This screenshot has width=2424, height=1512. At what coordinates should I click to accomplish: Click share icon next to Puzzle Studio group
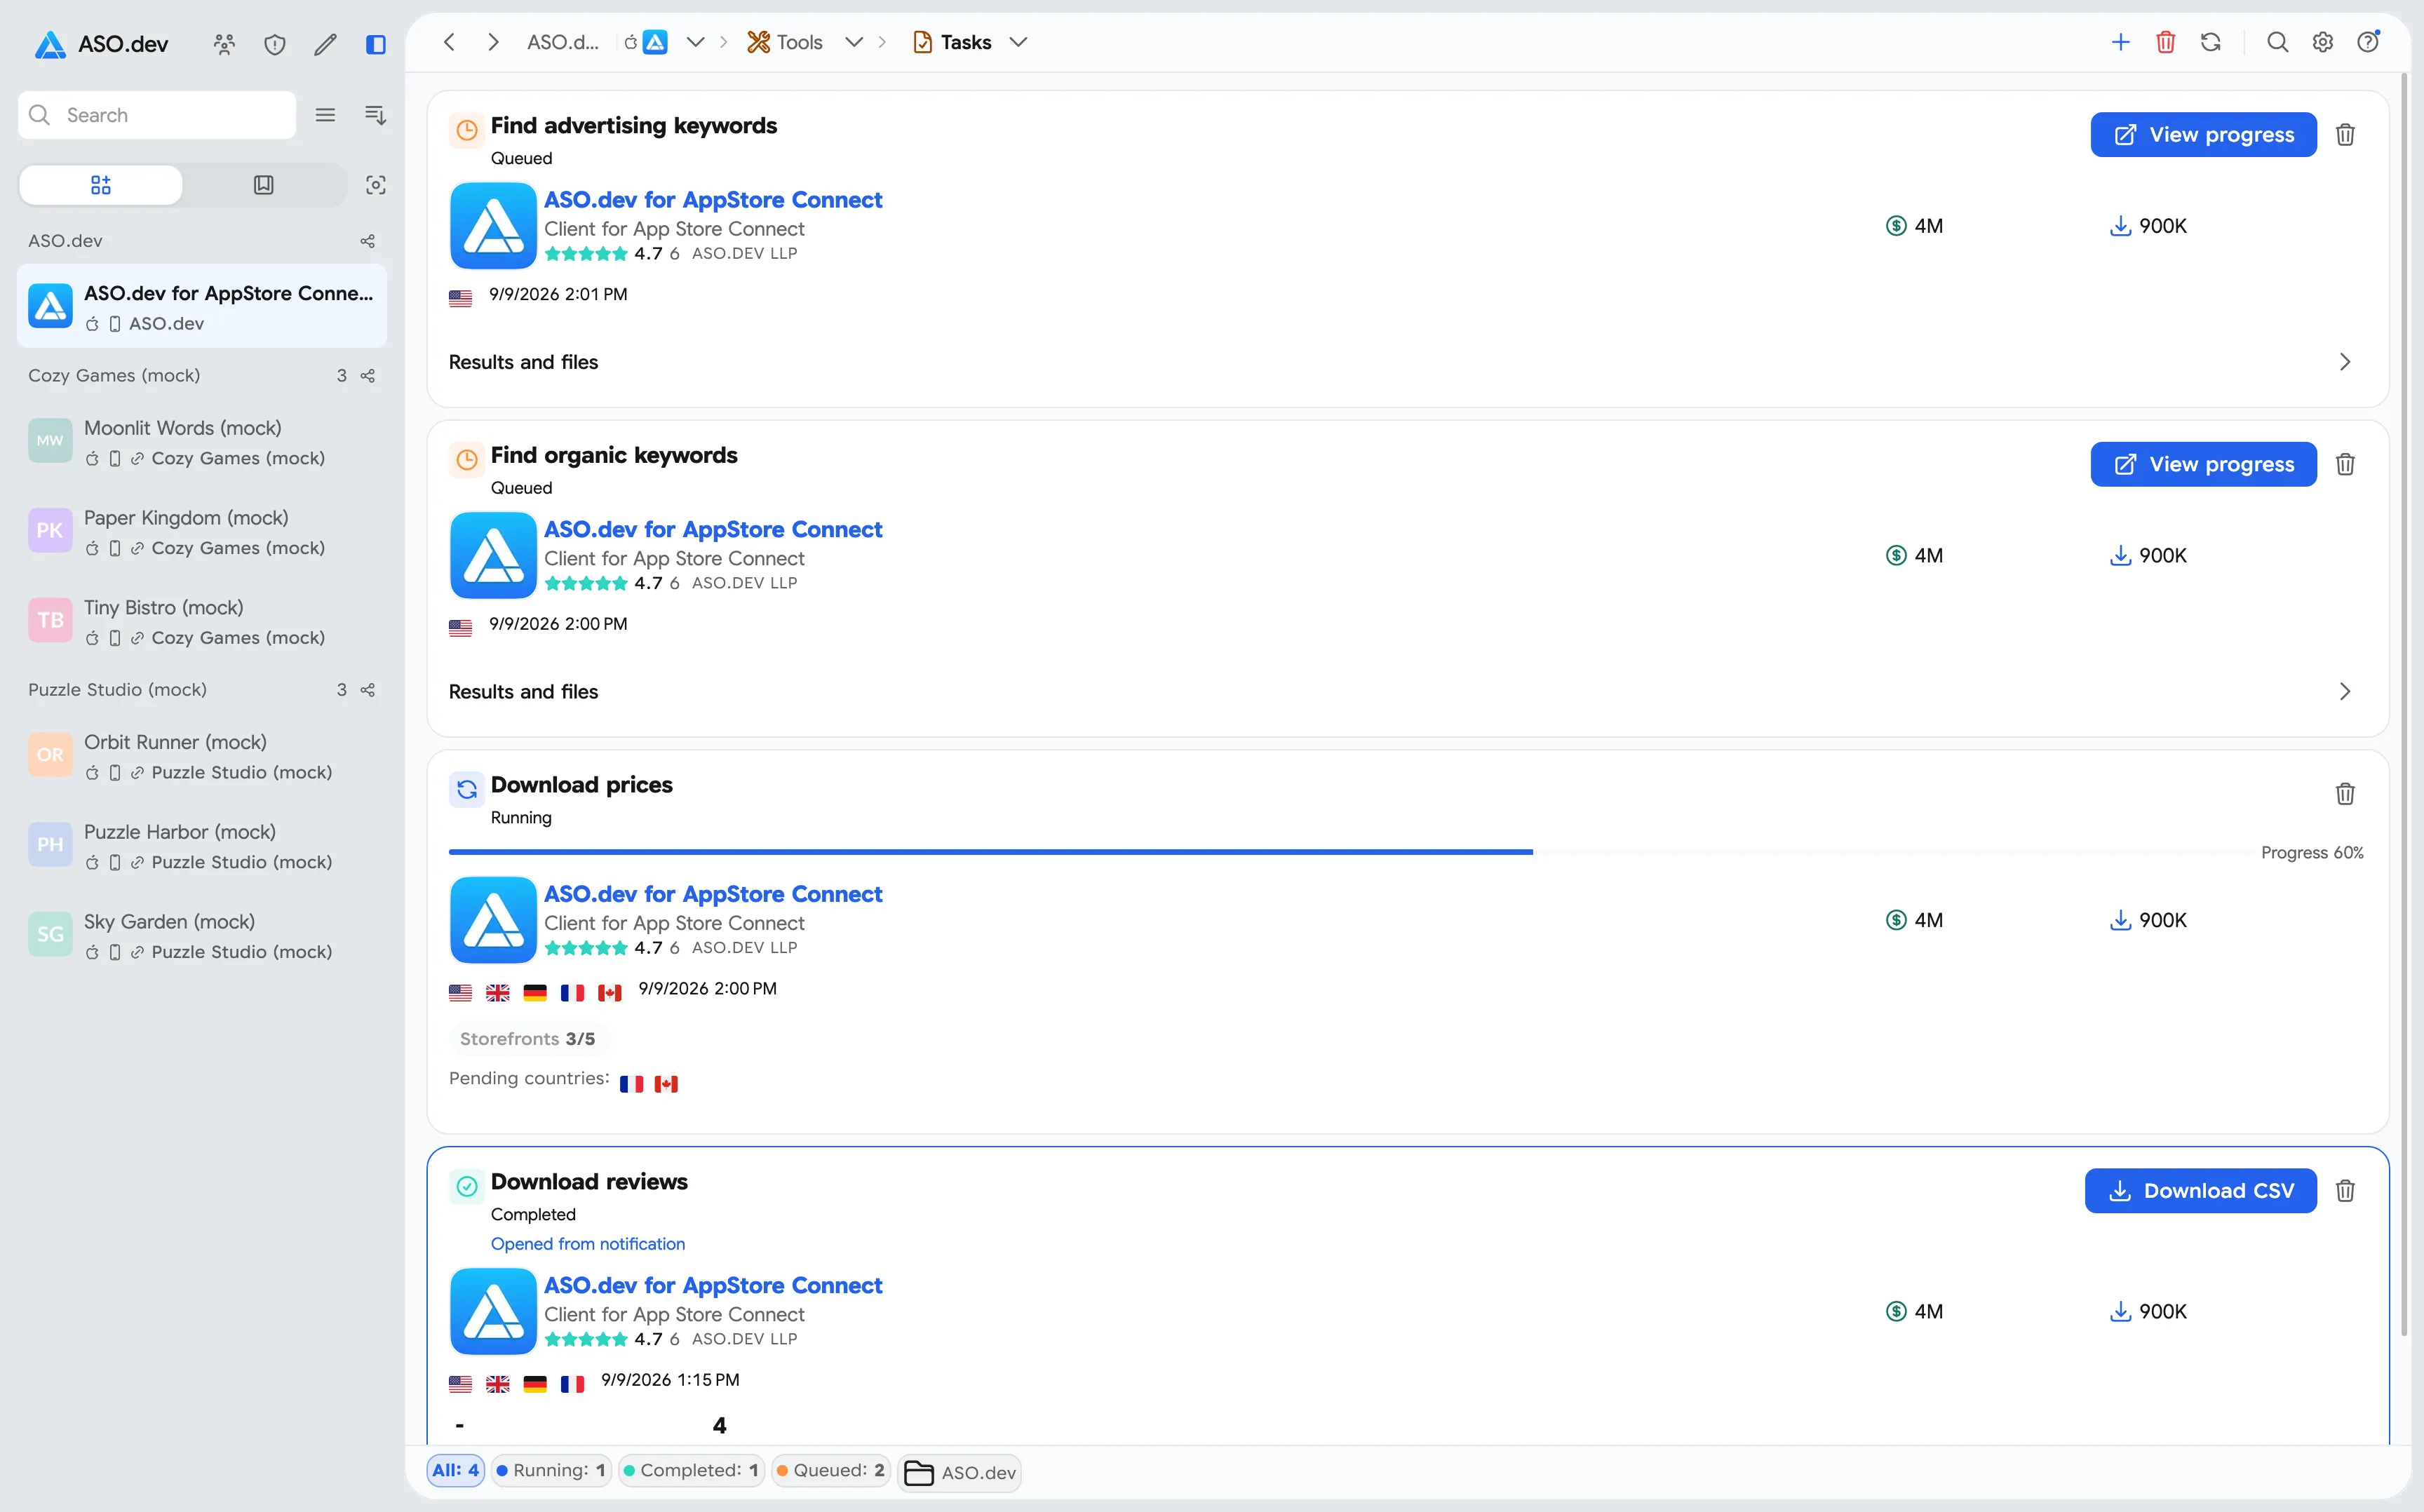tap(368, 690)
